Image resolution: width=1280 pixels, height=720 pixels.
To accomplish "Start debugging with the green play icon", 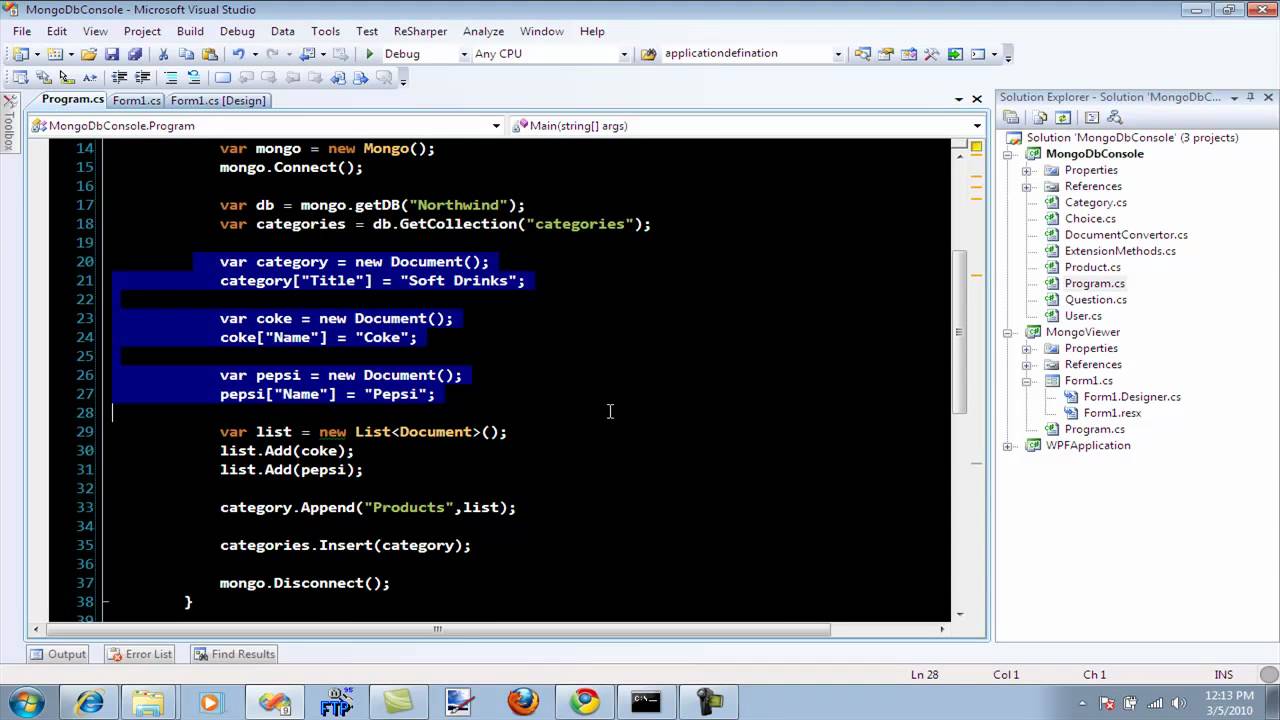I will 370,54.
